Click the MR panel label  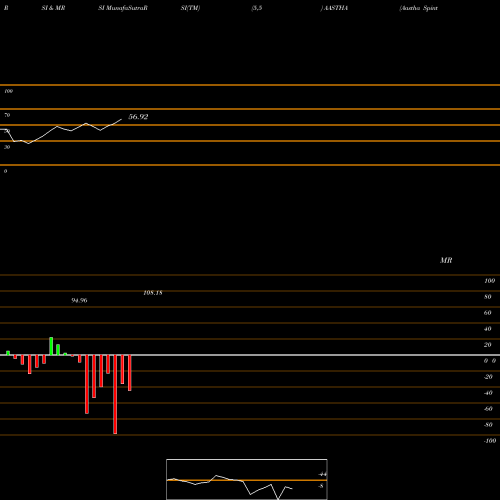click(x=446, y=260)
